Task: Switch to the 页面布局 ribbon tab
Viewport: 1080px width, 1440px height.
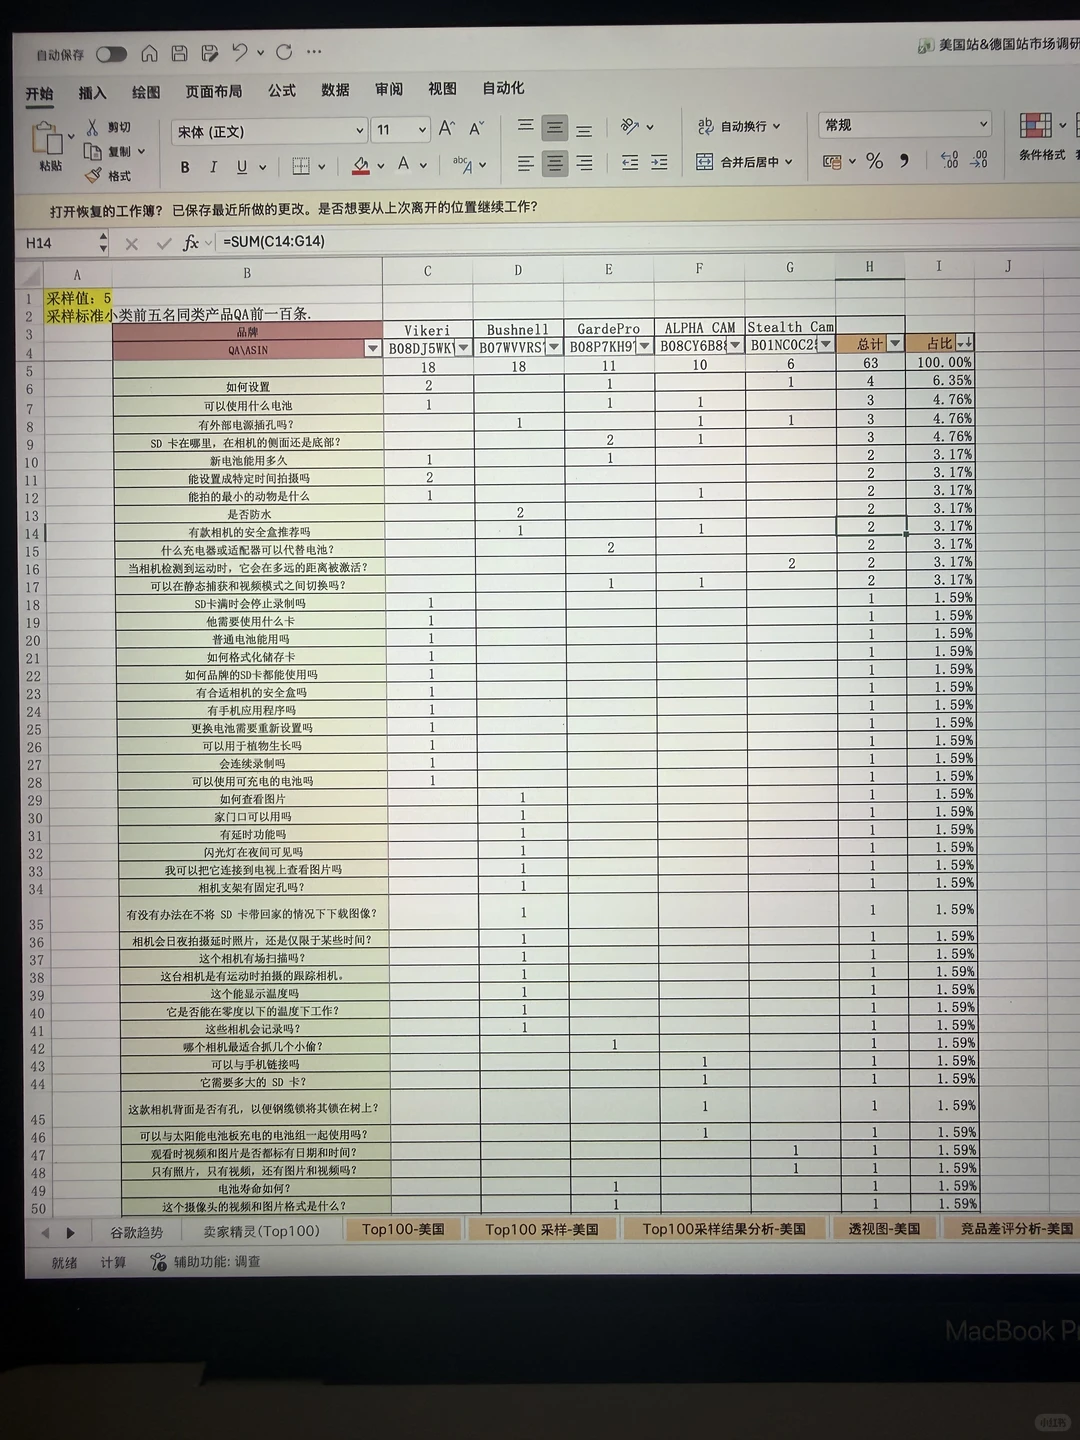Action: 213,91
